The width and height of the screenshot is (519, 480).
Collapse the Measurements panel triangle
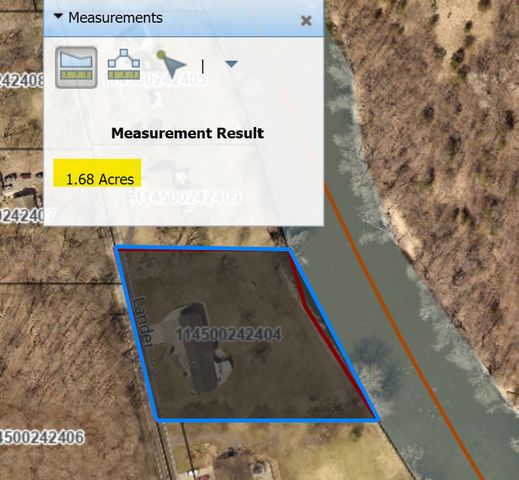(58, 16)
